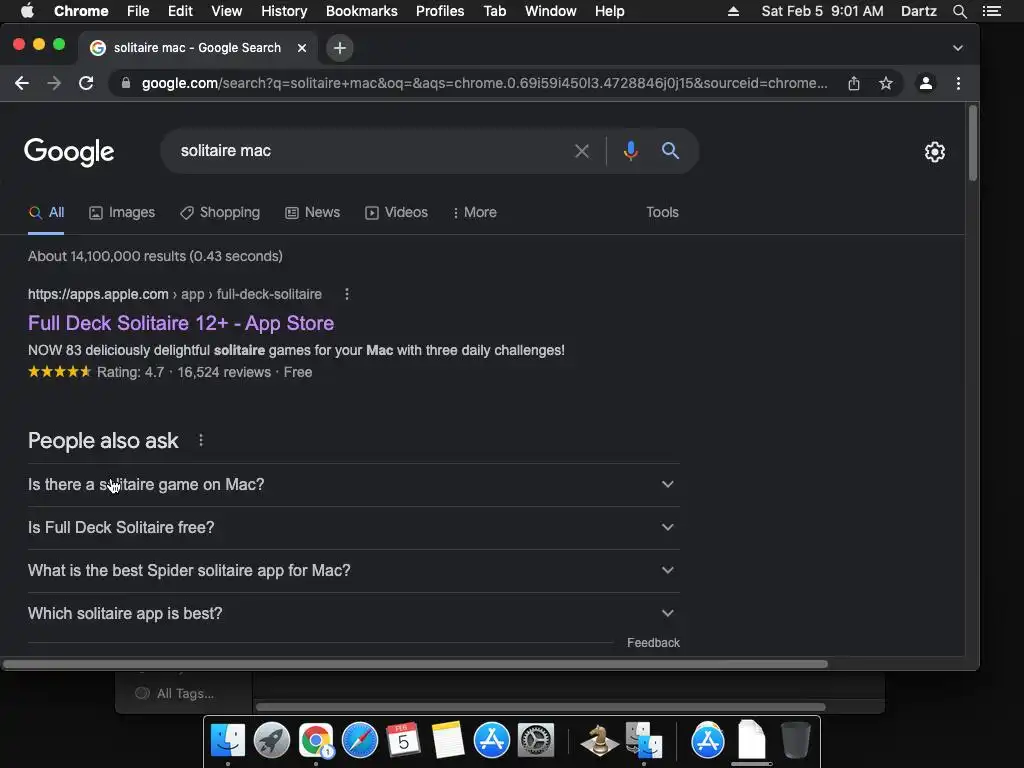Open the Bookmarks menu
Image resolution: width=1024 pixels, height=768 pixels.
click(x=362, y=11)
